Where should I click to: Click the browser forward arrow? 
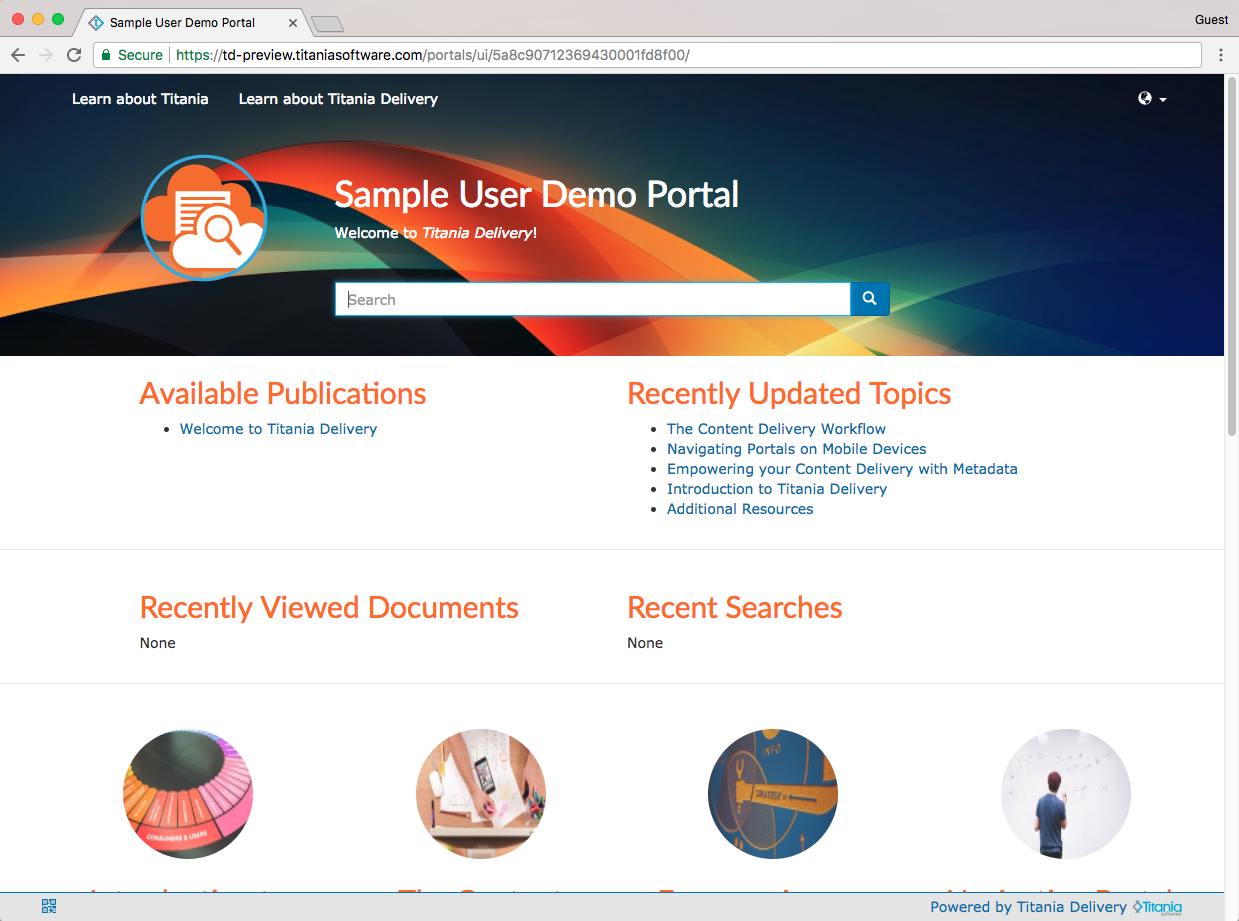point(46,55)
